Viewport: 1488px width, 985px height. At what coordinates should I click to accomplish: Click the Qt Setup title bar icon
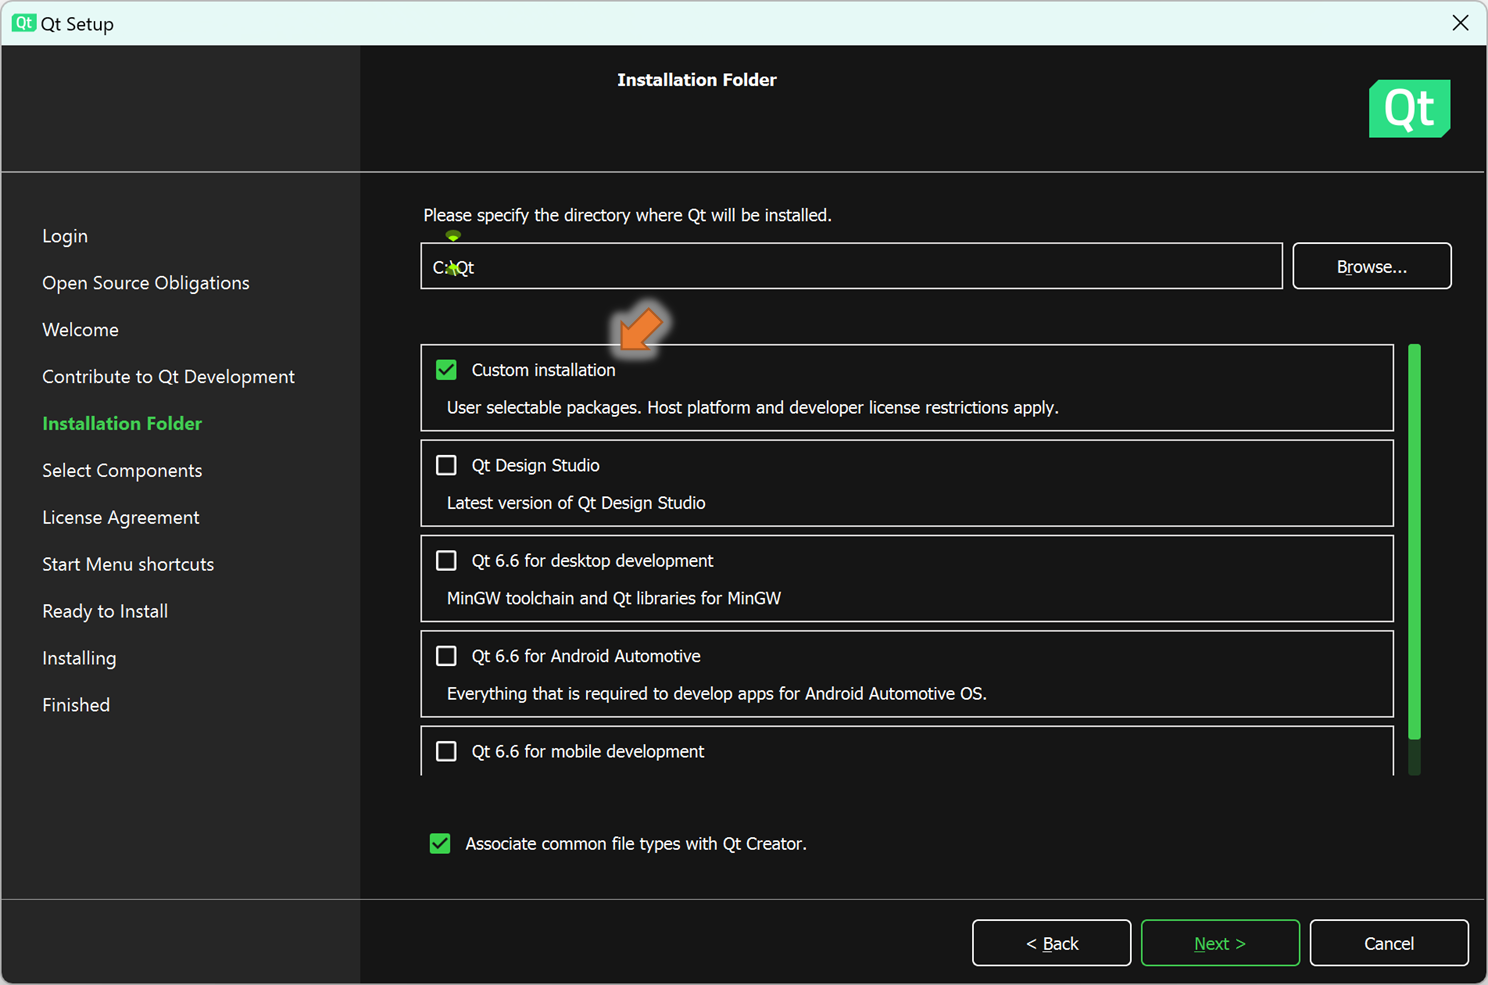tap(24, 23)
